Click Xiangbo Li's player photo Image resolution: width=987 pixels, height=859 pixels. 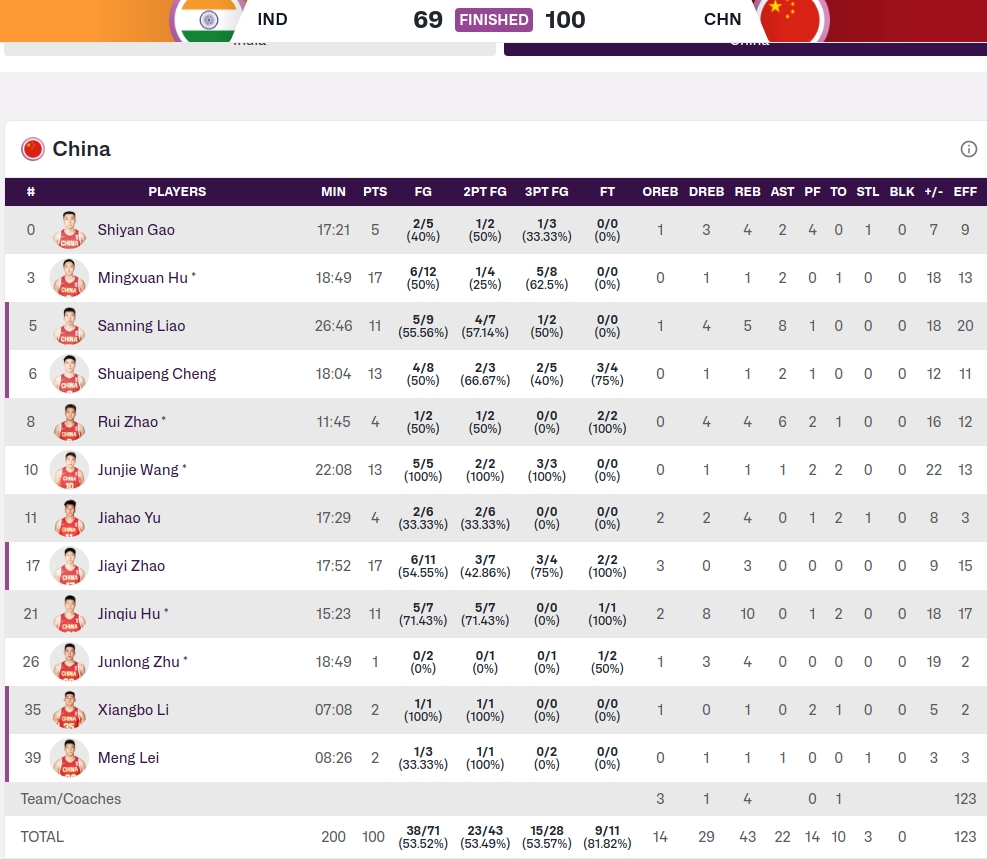pyautogui.click(x=69, y=710)
